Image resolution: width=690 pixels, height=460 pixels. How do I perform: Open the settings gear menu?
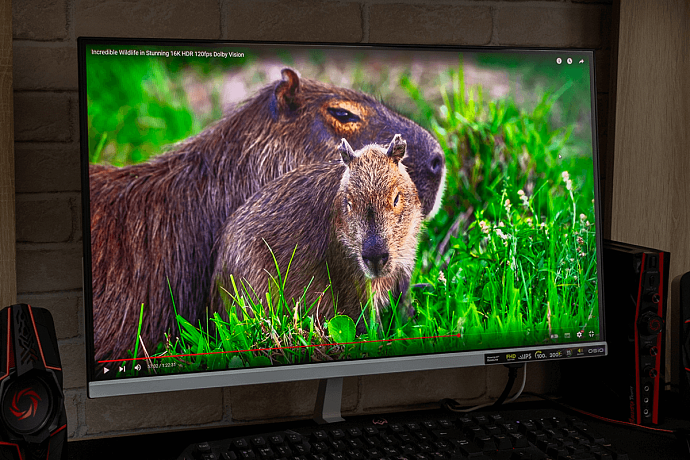580,334
